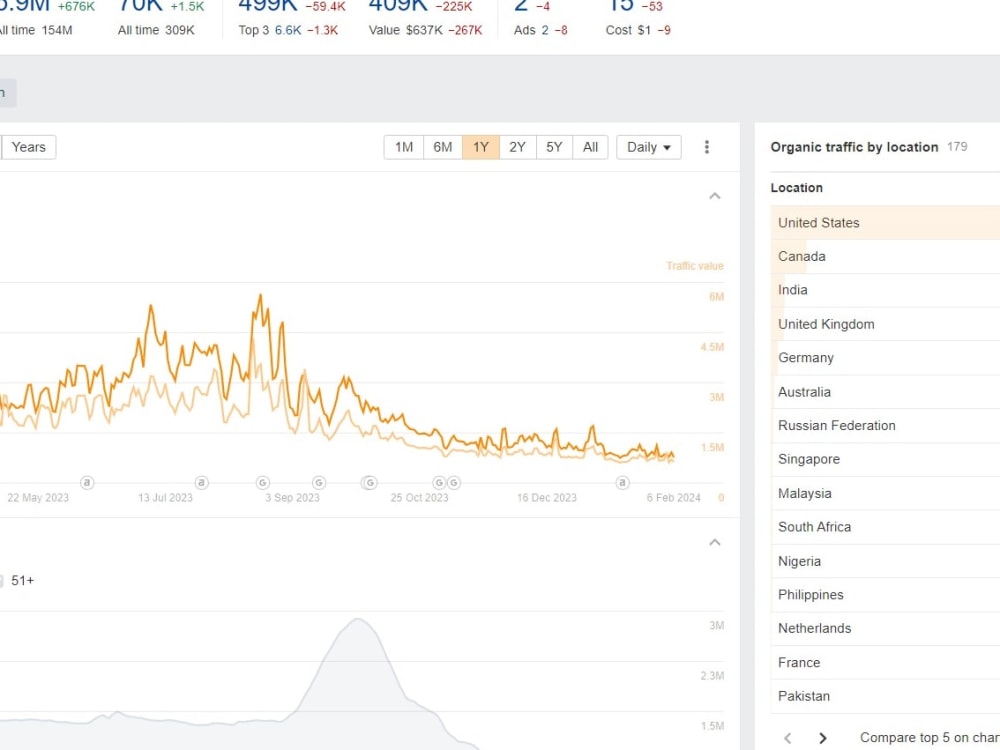Click the 'a' marker right of 13 Jul 2023
1000x750 pixels.
(202, 483)
